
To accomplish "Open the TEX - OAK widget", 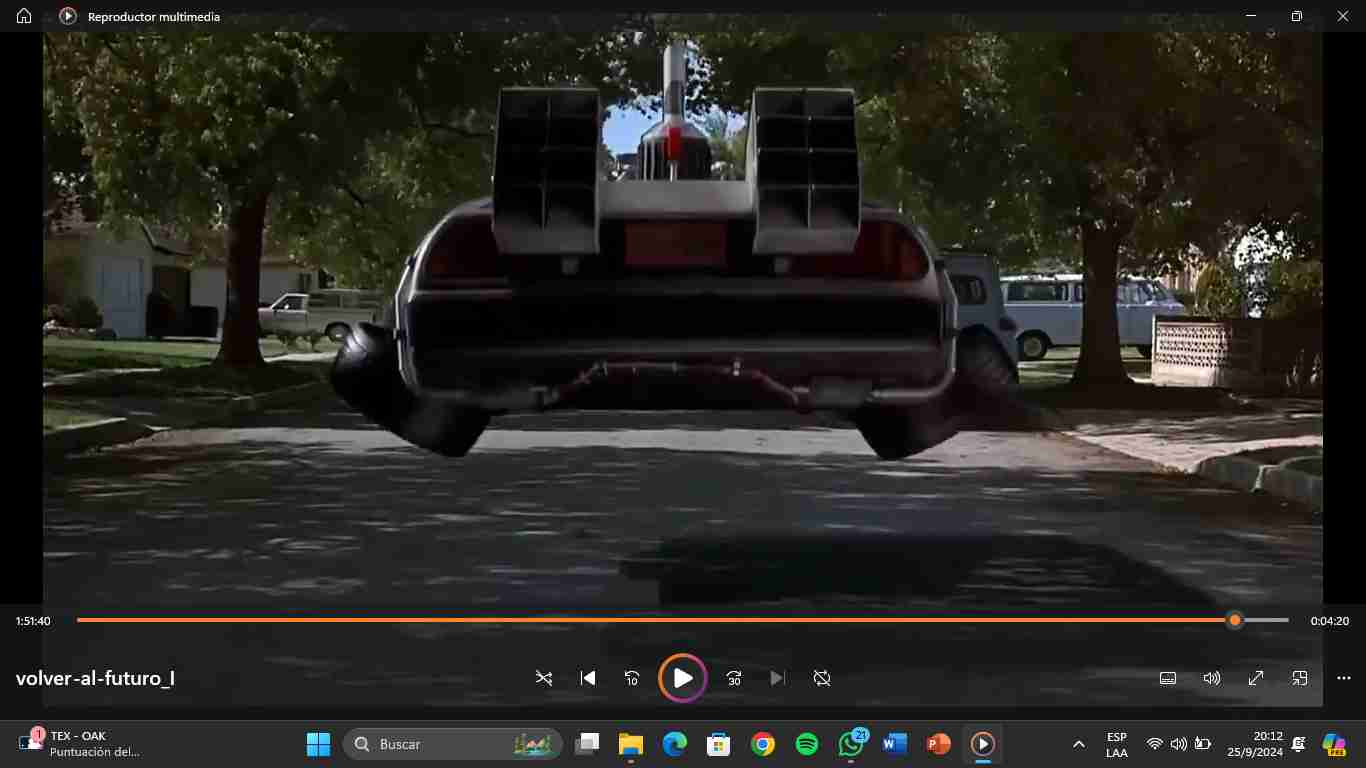I will click(x=80, y=744).
